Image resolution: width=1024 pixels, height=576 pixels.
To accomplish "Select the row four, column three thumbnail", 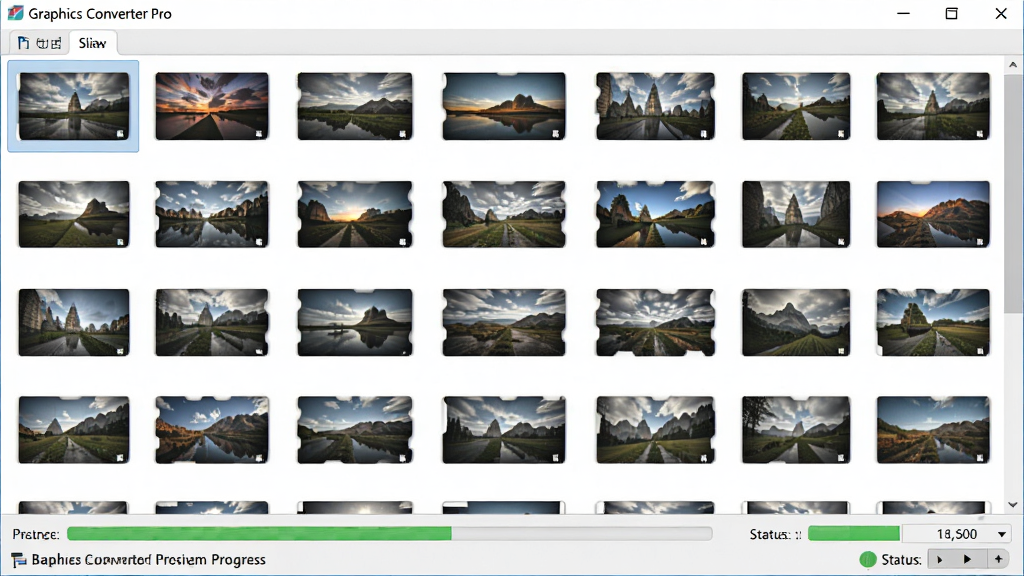I will coord(355,430).
